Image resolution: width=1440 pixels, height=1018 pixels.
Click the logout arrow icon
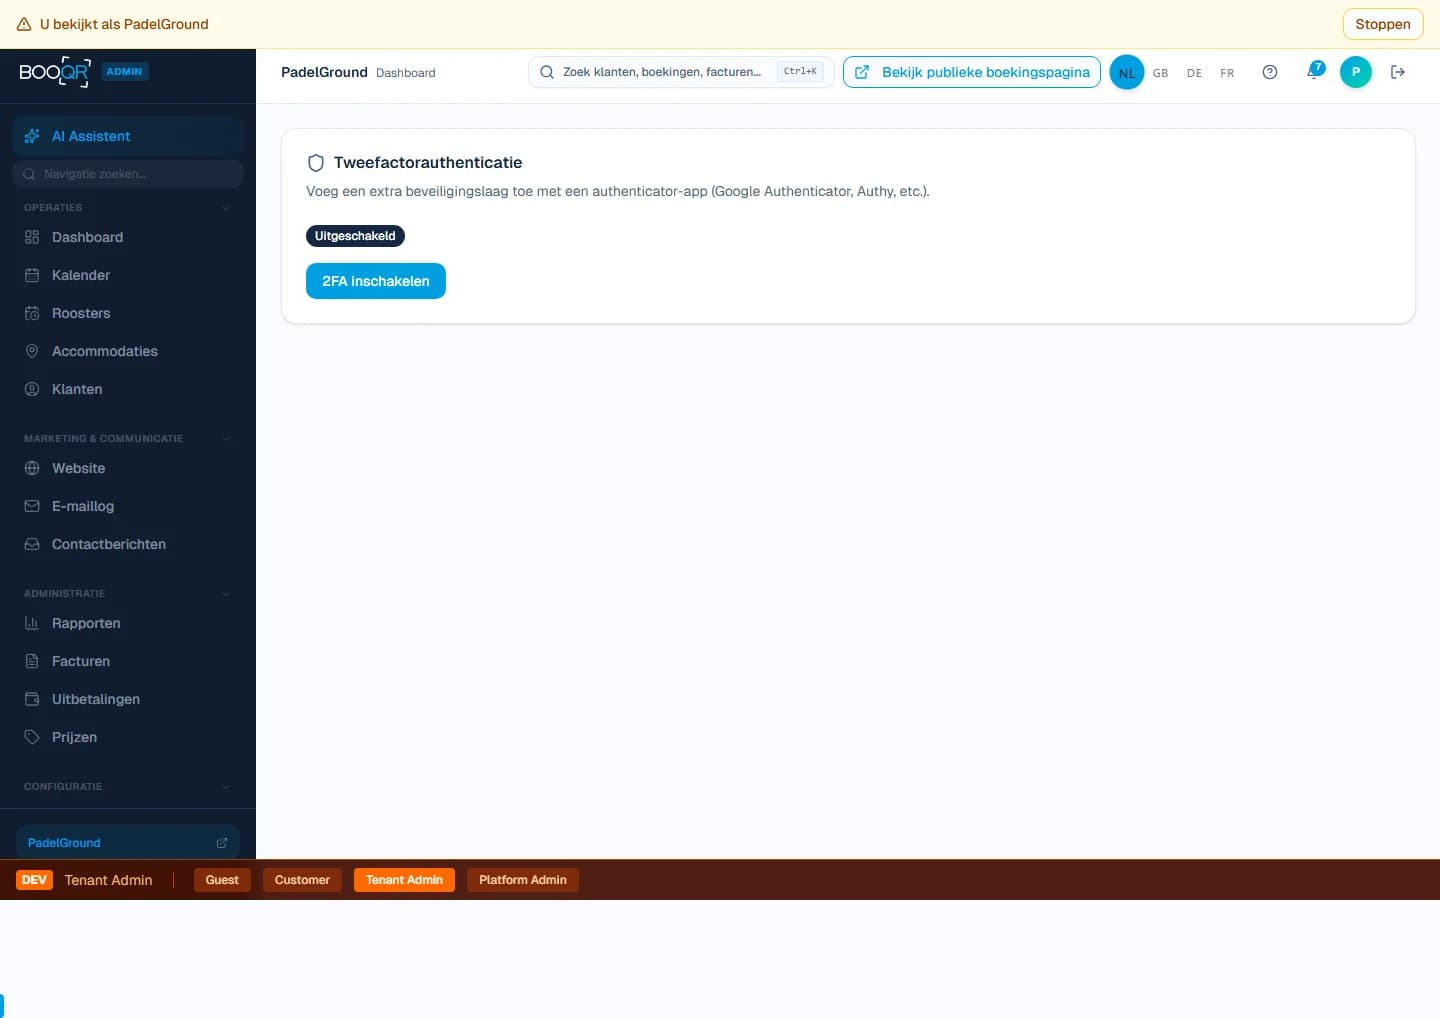click(x=1398, y=72)
